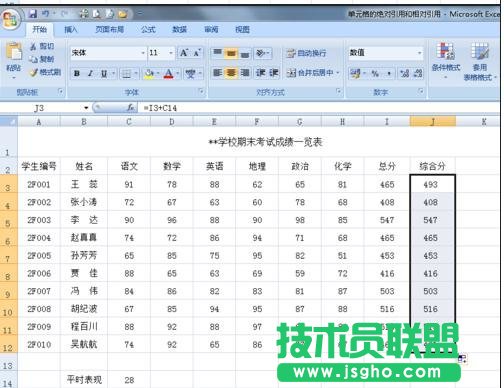Image resolution: width=504 pixels, height=388 pixels.
Task: Open Font (字体) group dialog launcher
Action: [x=201, y=91]
